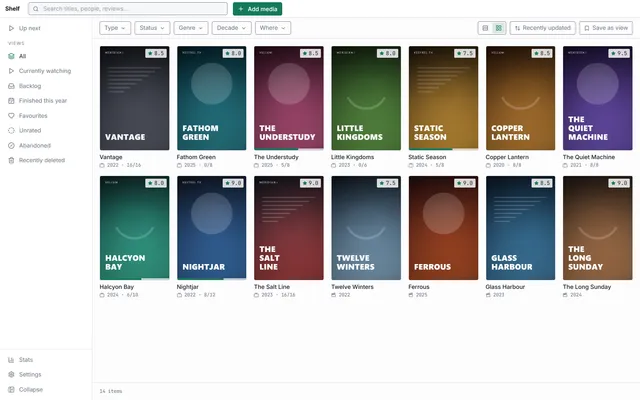Open the Unrated view
Screen dimensions: 640x400
(x=46, y=130)
